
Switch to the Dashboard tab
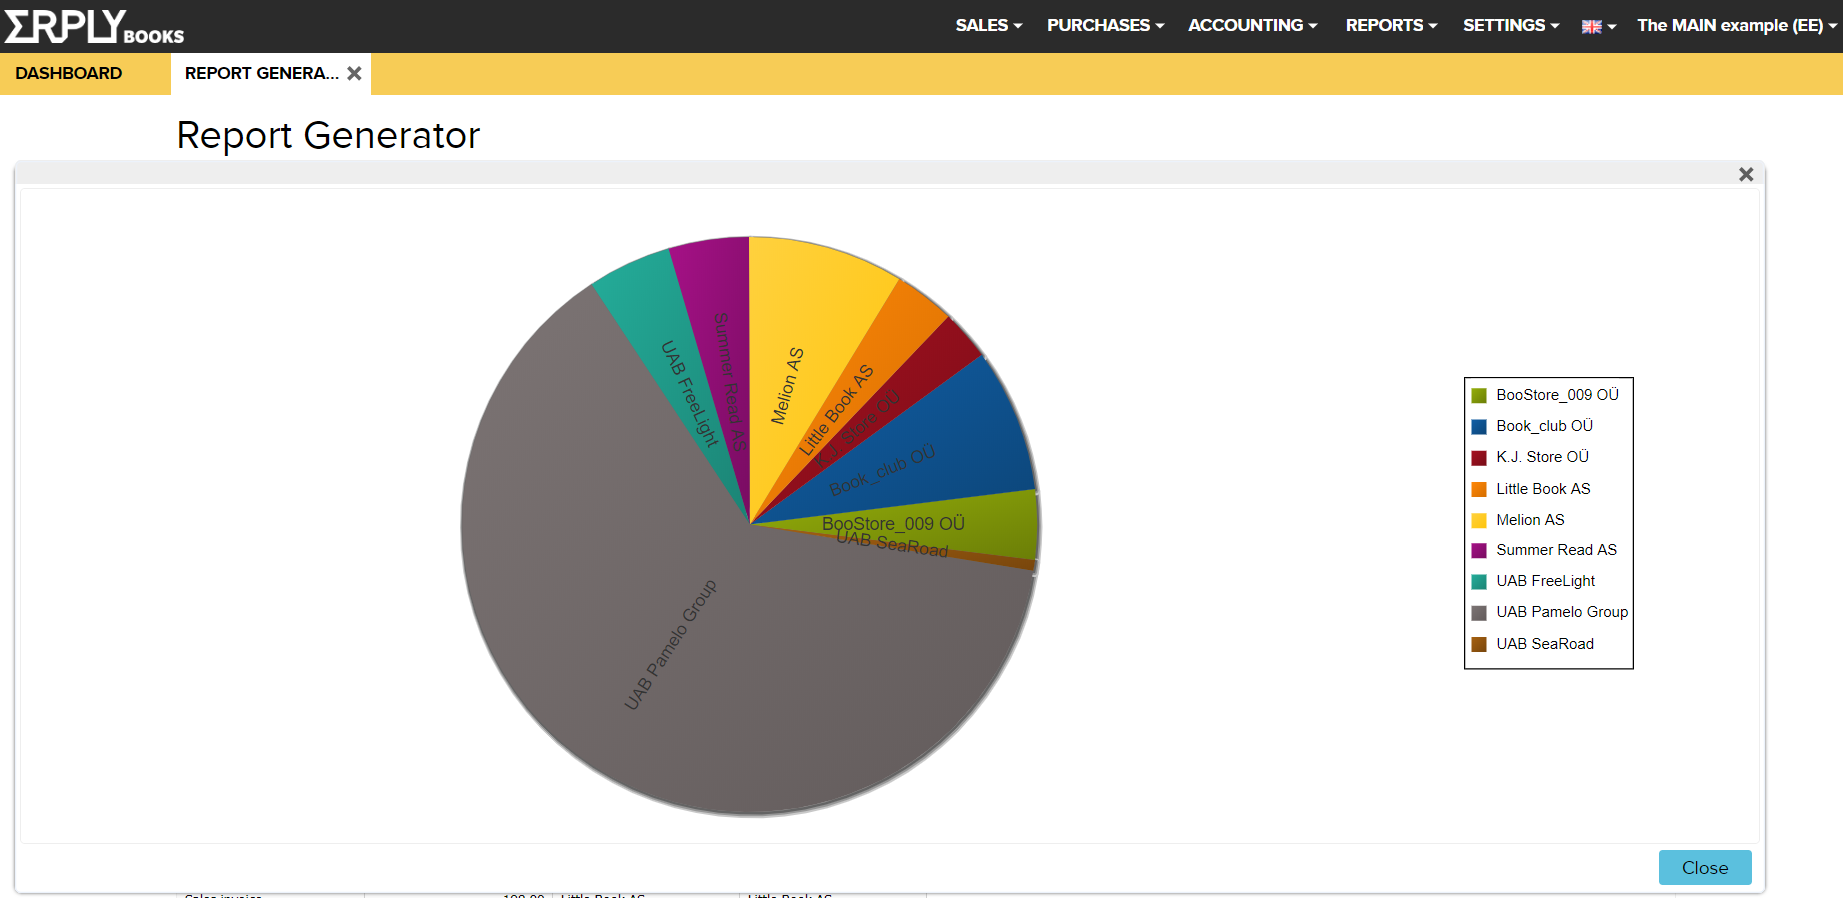point(69,73)
